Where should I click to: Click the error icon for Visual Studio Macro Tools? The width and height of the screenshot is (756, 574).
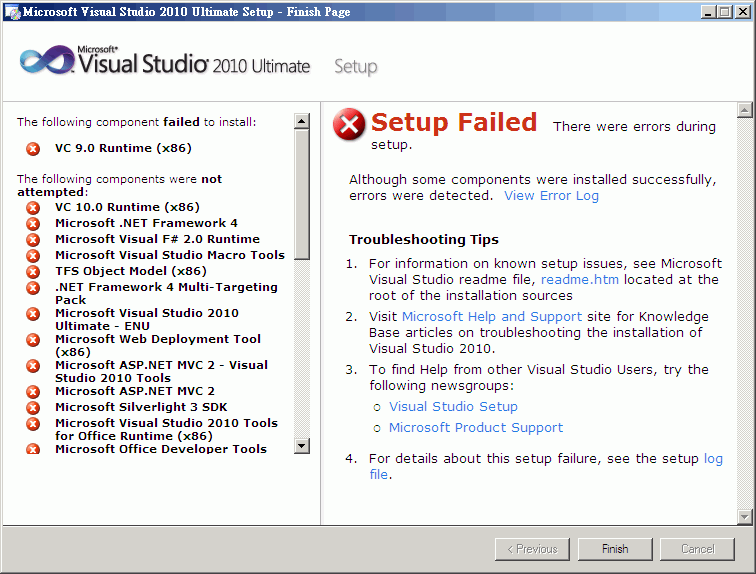(33, 256)
